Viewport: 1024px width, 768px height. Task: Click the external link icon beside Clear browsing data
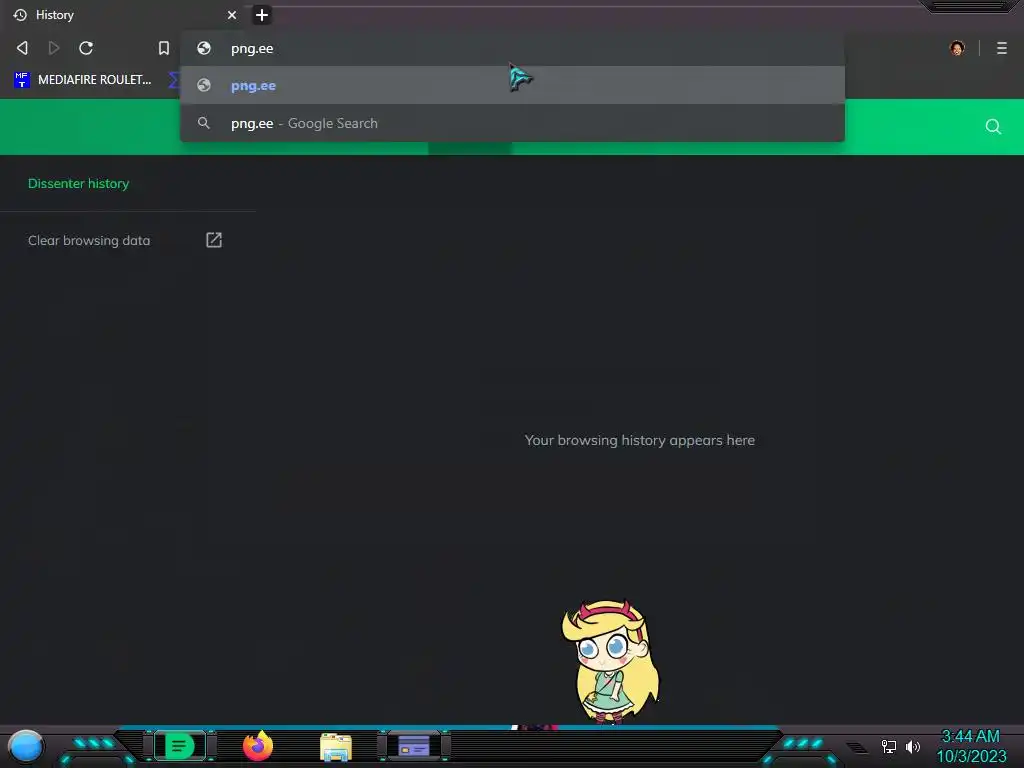pos(214,240)
